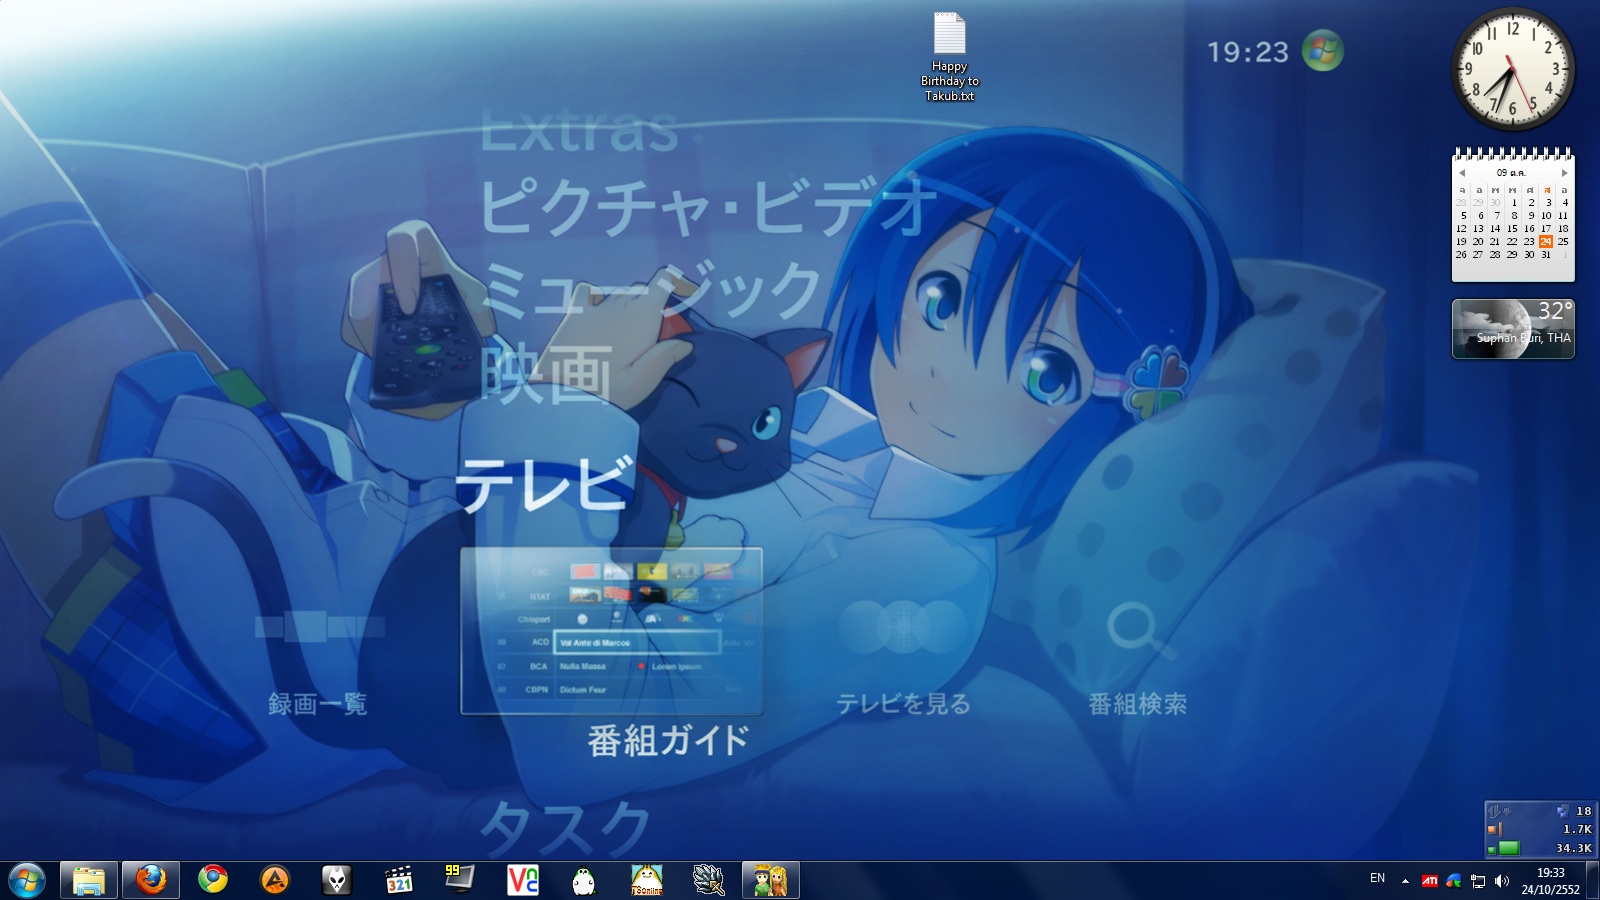Click the calendar month header 09 ต.ค.
Screen dimensions: 1600x900
(x=1510, y=173)
